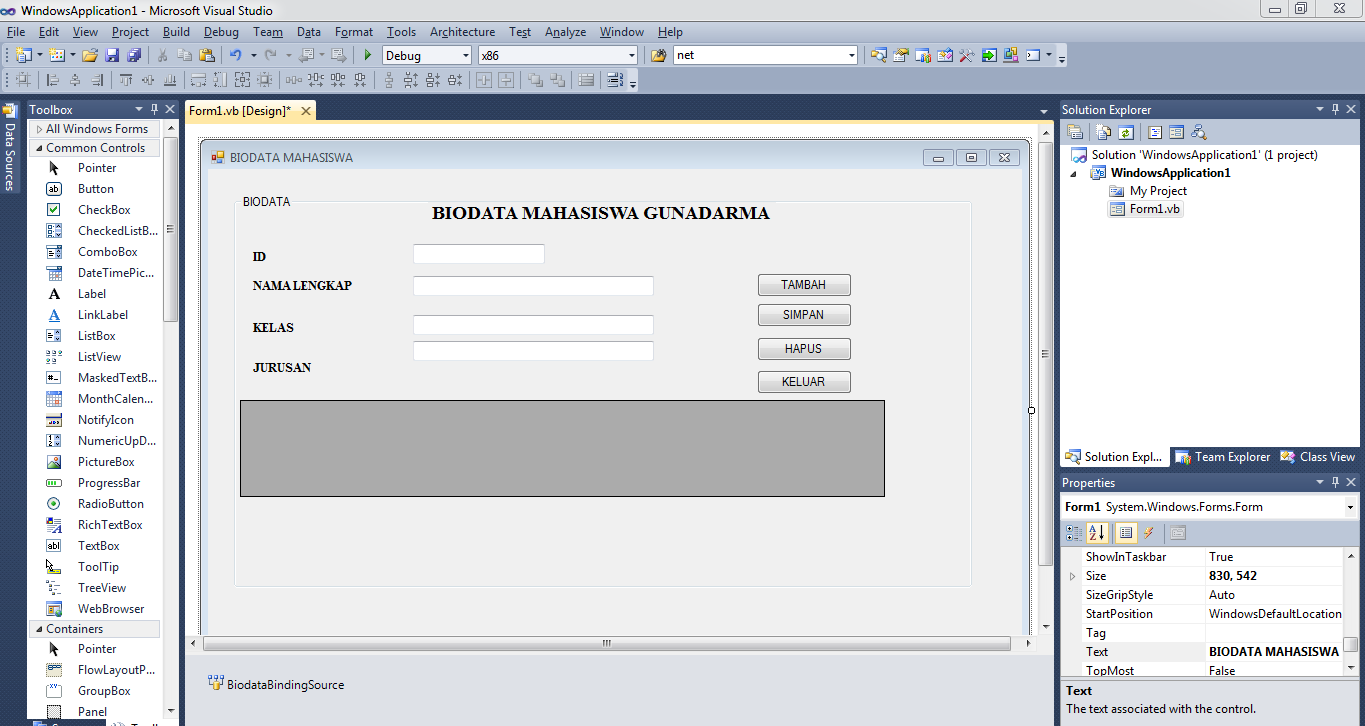Expand the All Windows Forms toolbox group
The width and height of the screenshot is (1365, 726).
[39, 129]
